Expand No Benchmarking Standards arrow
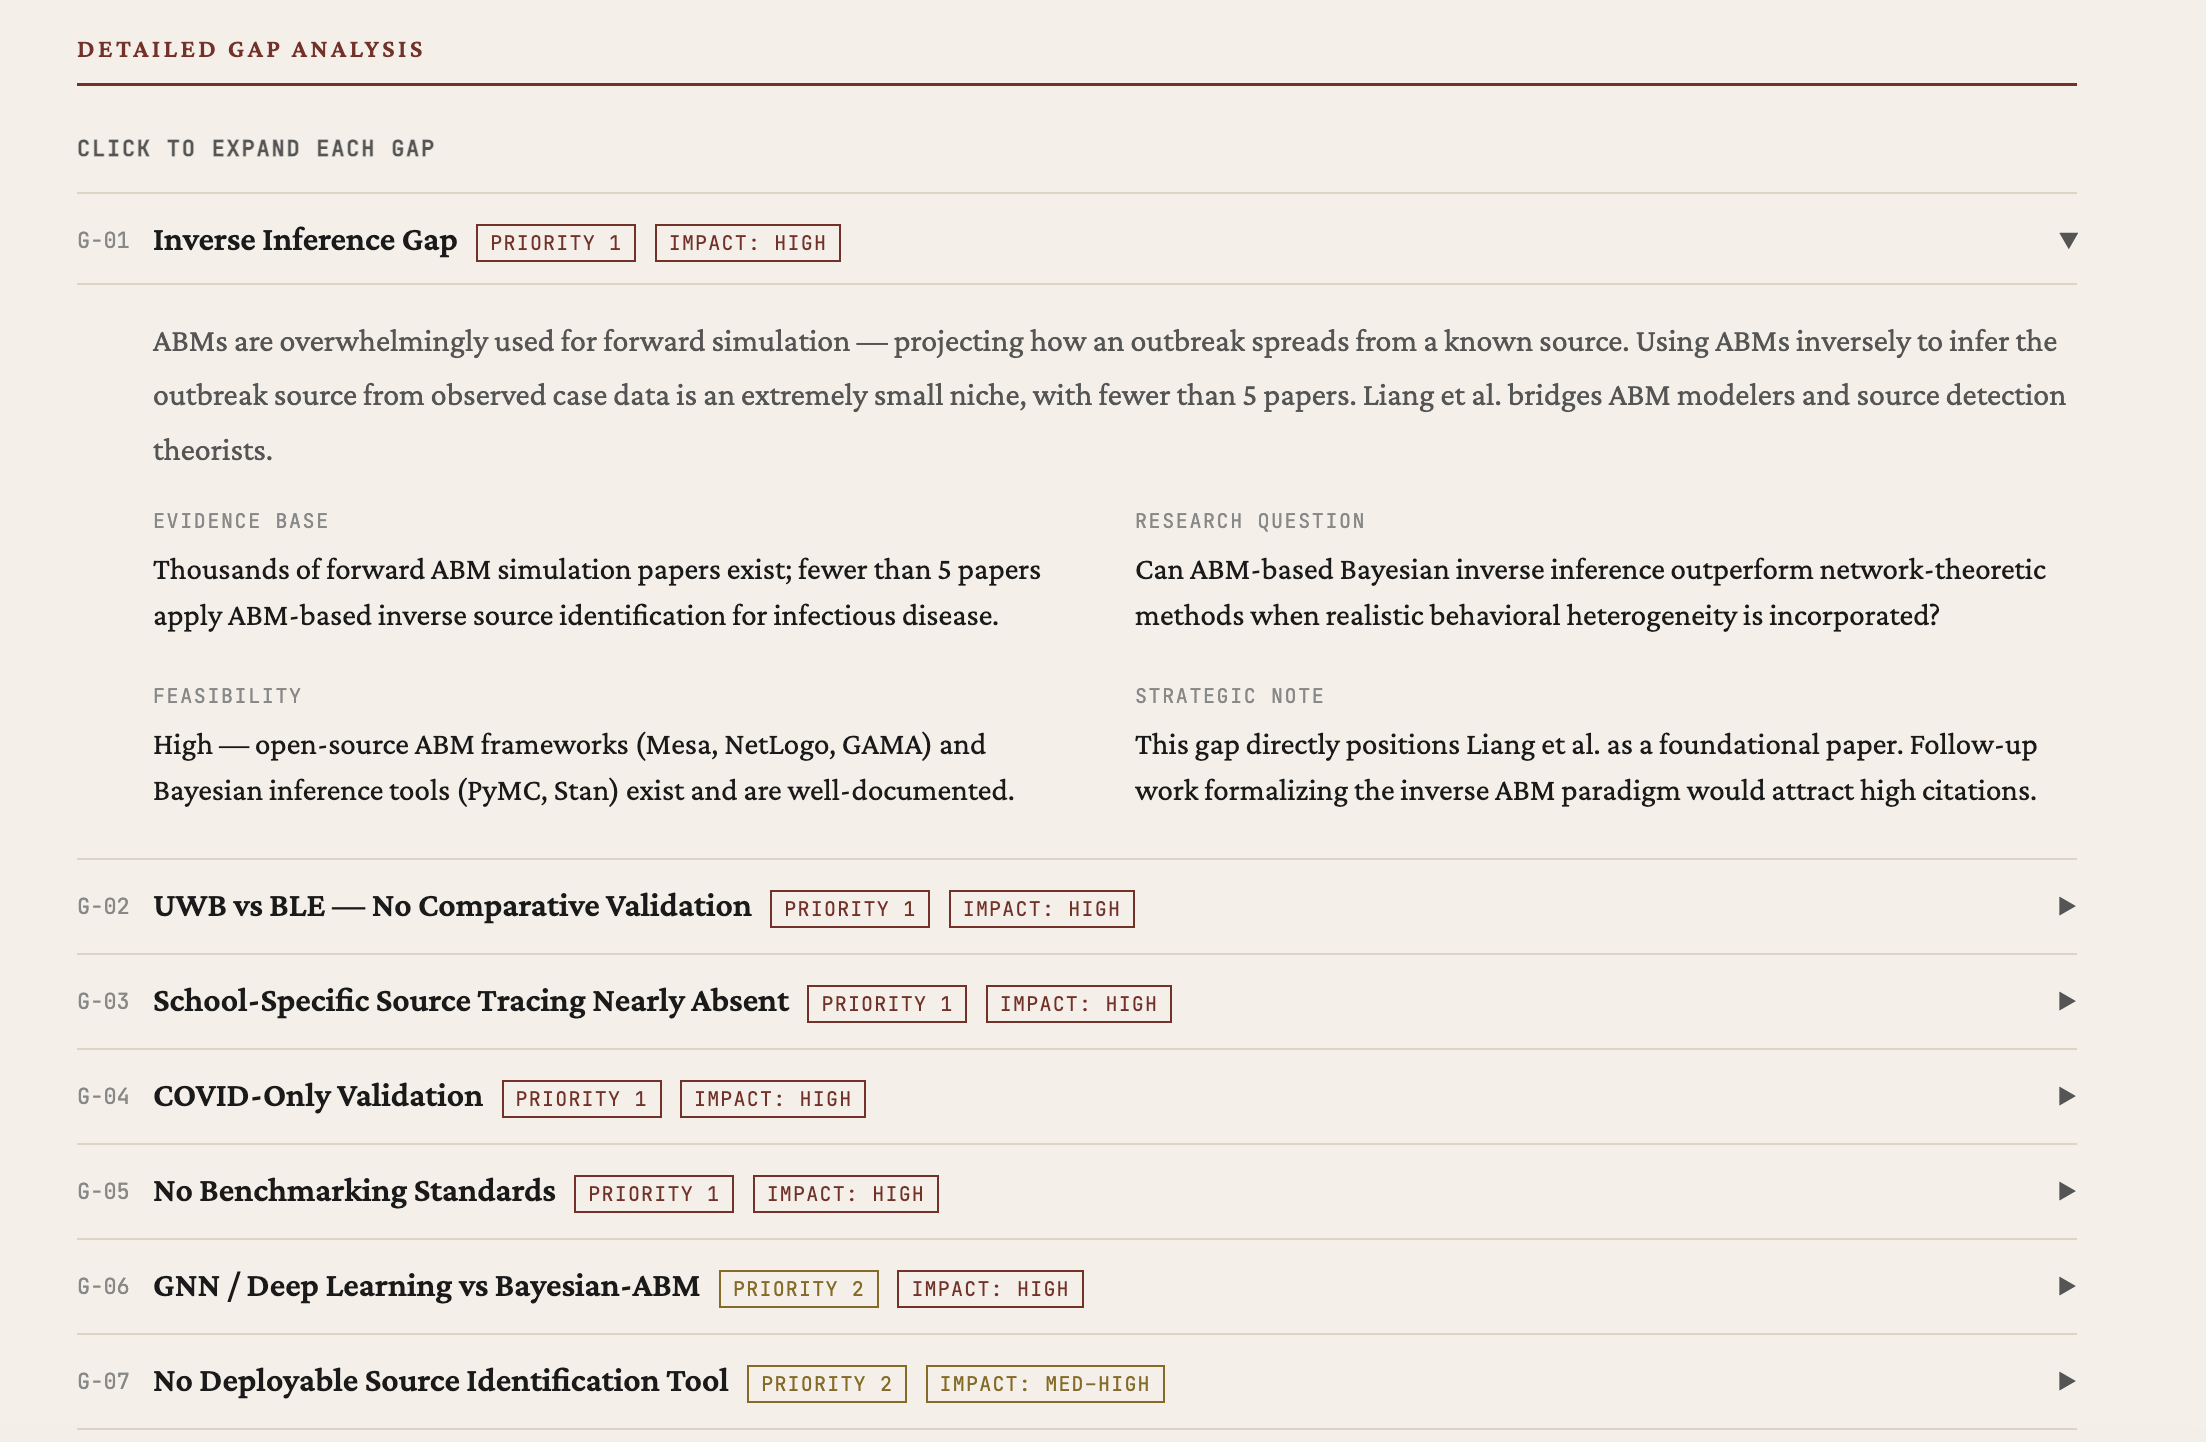Viewport: 2206px width, 1442px height. (2066, 1191)
